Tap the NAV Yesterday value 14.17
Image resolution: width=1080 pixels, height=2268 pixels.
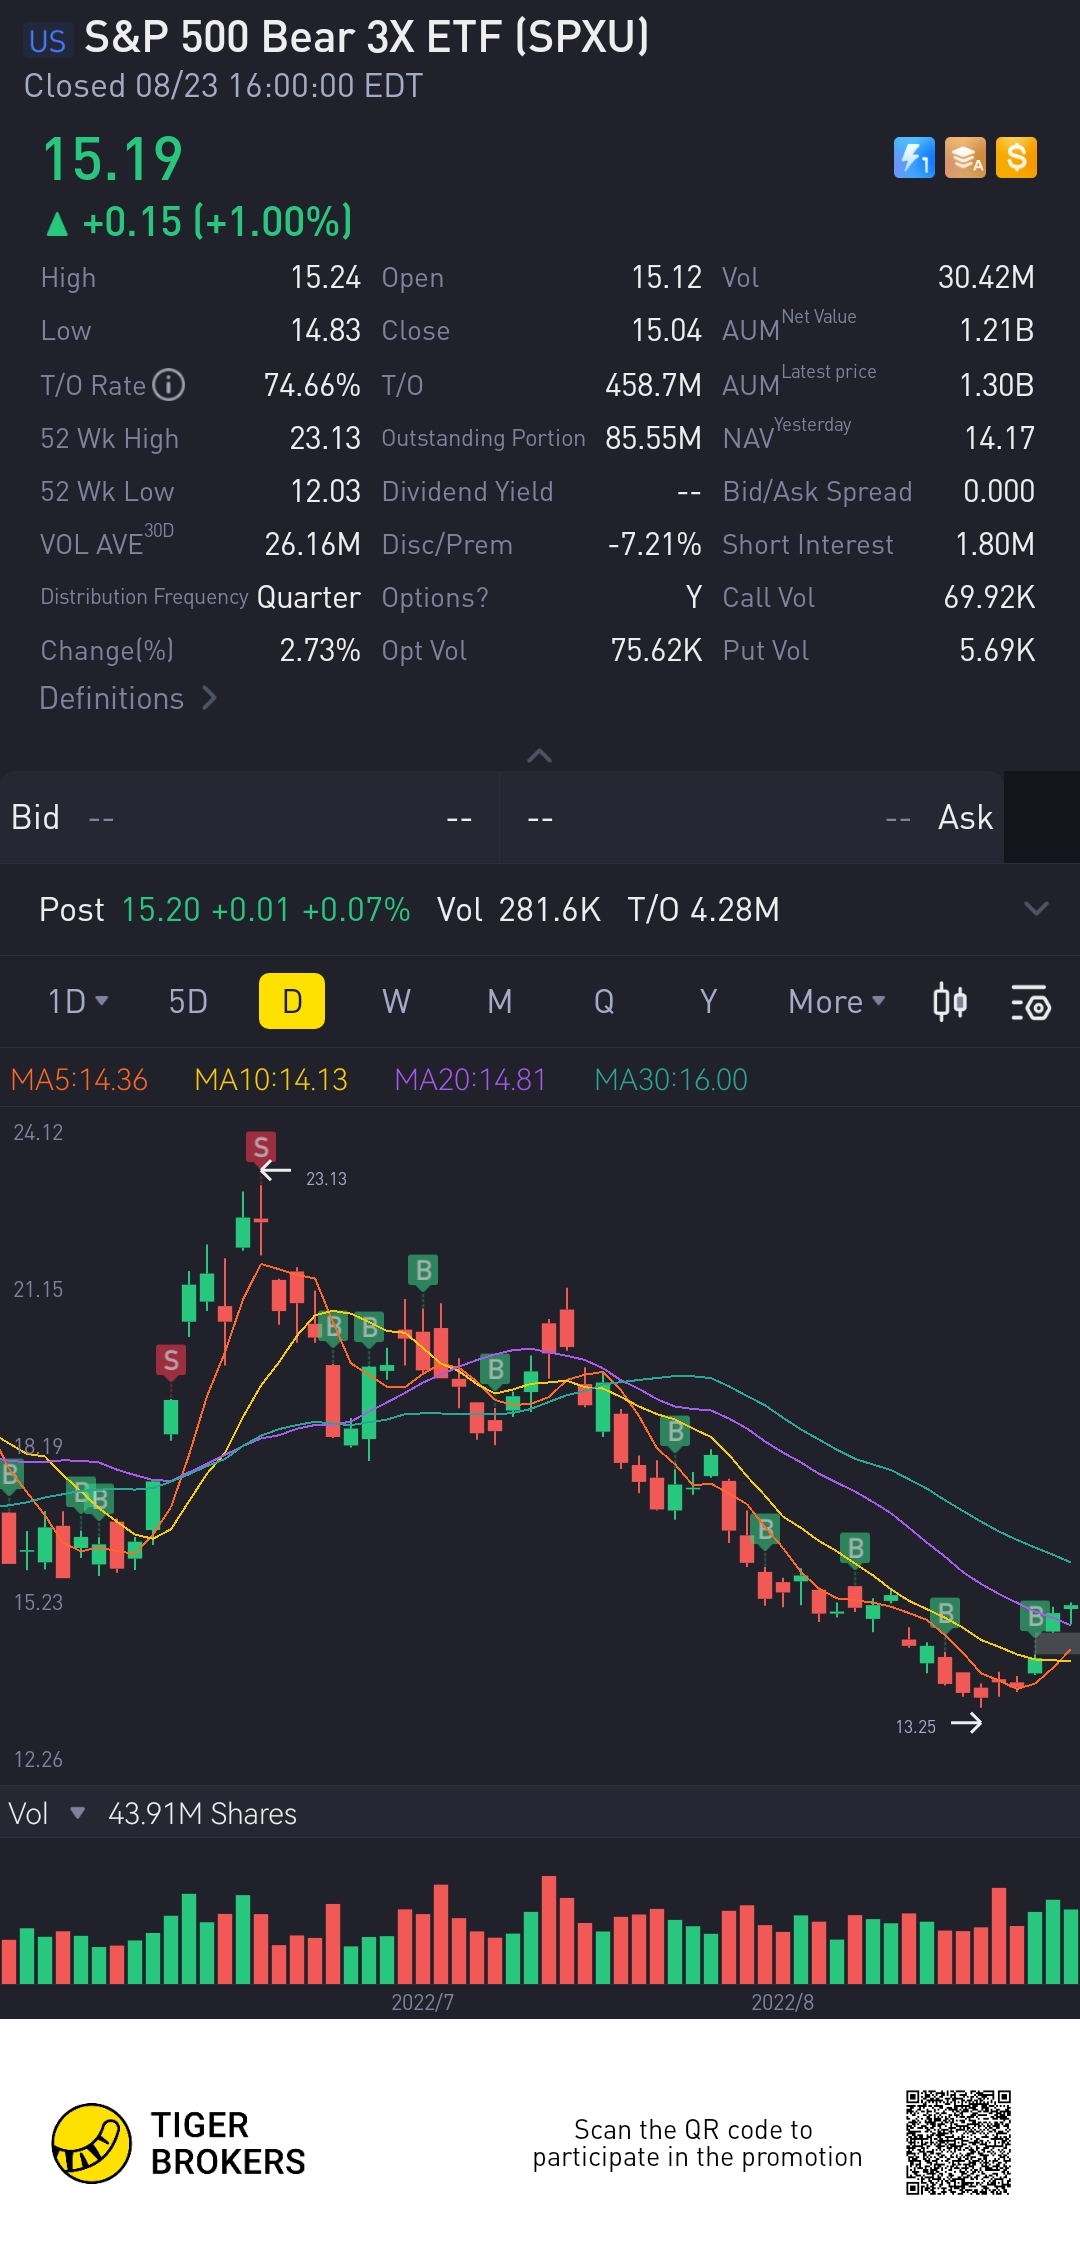pos(1000,438)
